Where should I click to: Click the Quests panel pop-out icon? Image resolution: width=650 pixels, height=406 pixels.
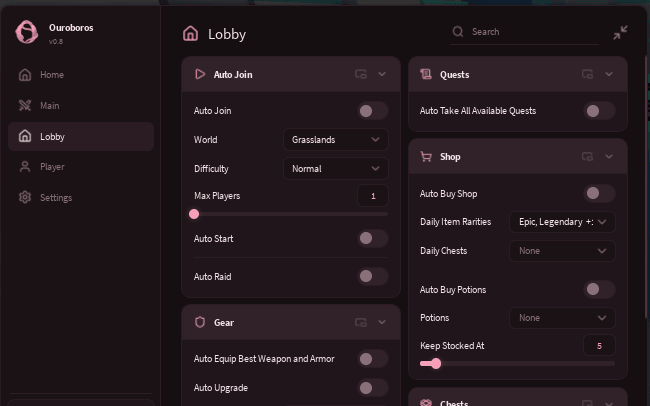(x=587, y=74)
